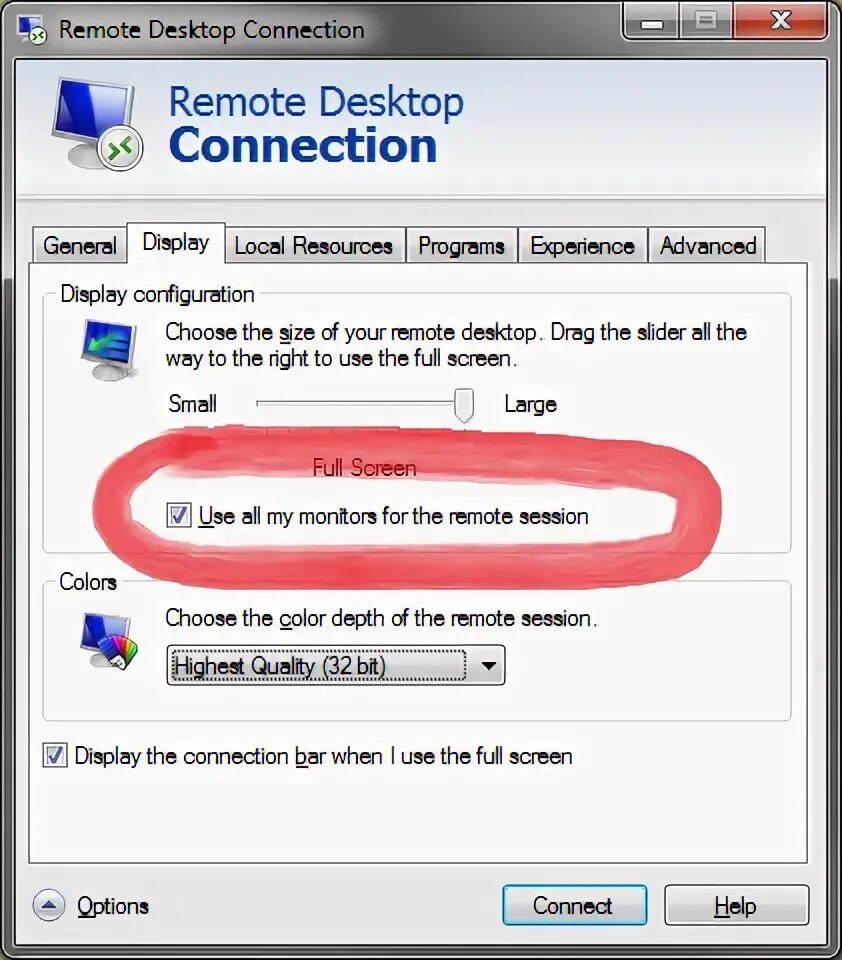Click the large Remote Desktop monitor logo
The height and width of the screenshot is (960, 842).
click(x=97, y=122)
